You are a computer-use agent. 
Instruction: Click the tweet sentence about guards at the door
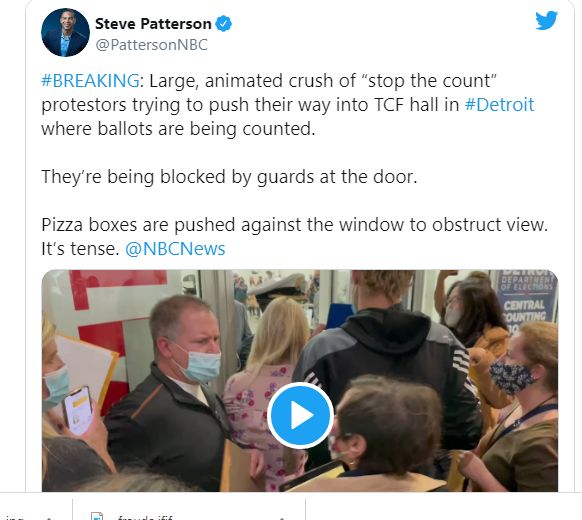click(229, 177)
